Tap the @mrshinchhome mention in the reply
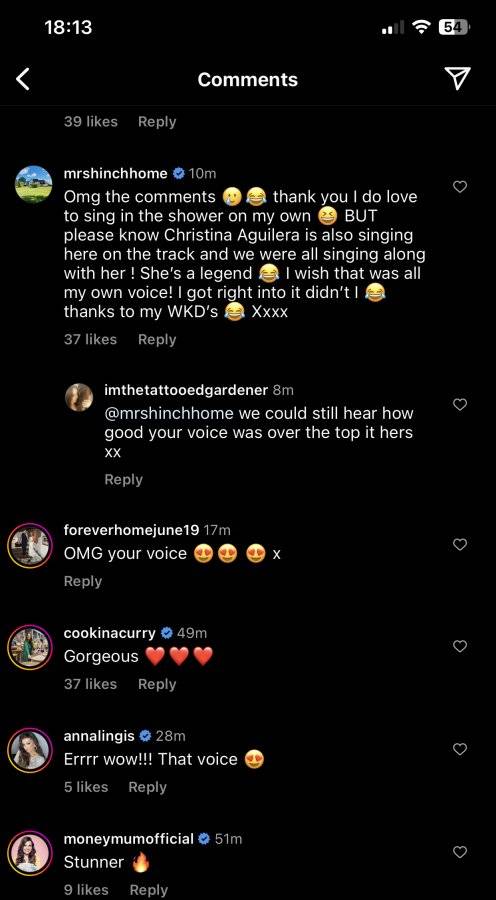496x900 pixels. (169, 413)
